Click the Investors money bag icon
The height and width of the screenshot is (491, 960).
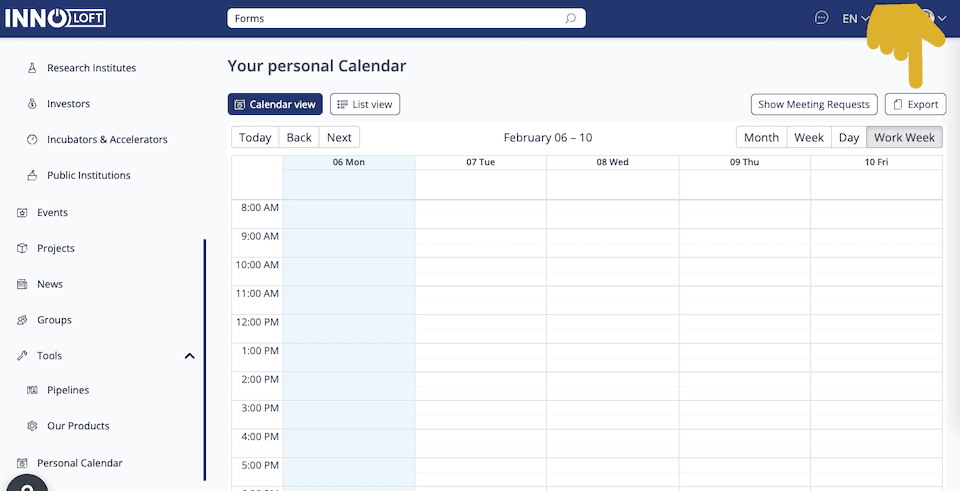click(32, 104)
